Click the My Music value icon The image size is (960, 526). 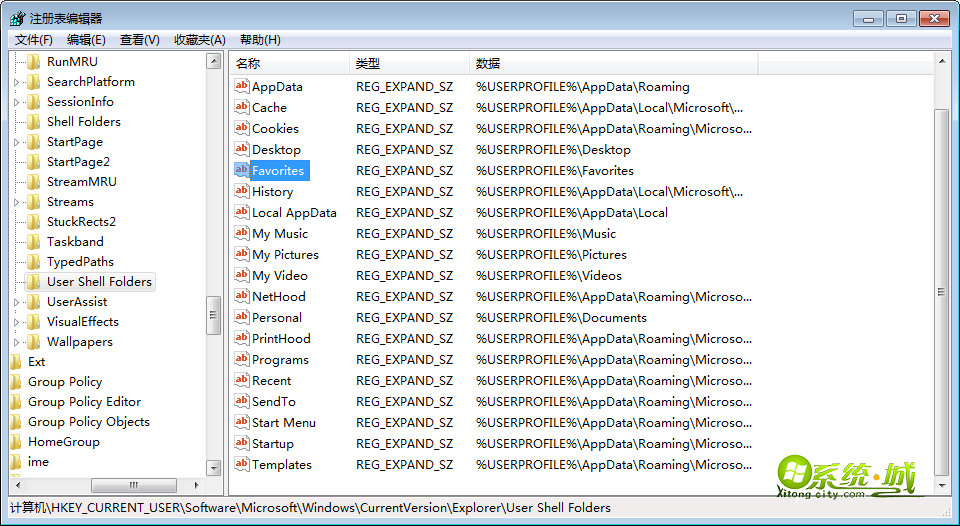[x=242, y=233]
